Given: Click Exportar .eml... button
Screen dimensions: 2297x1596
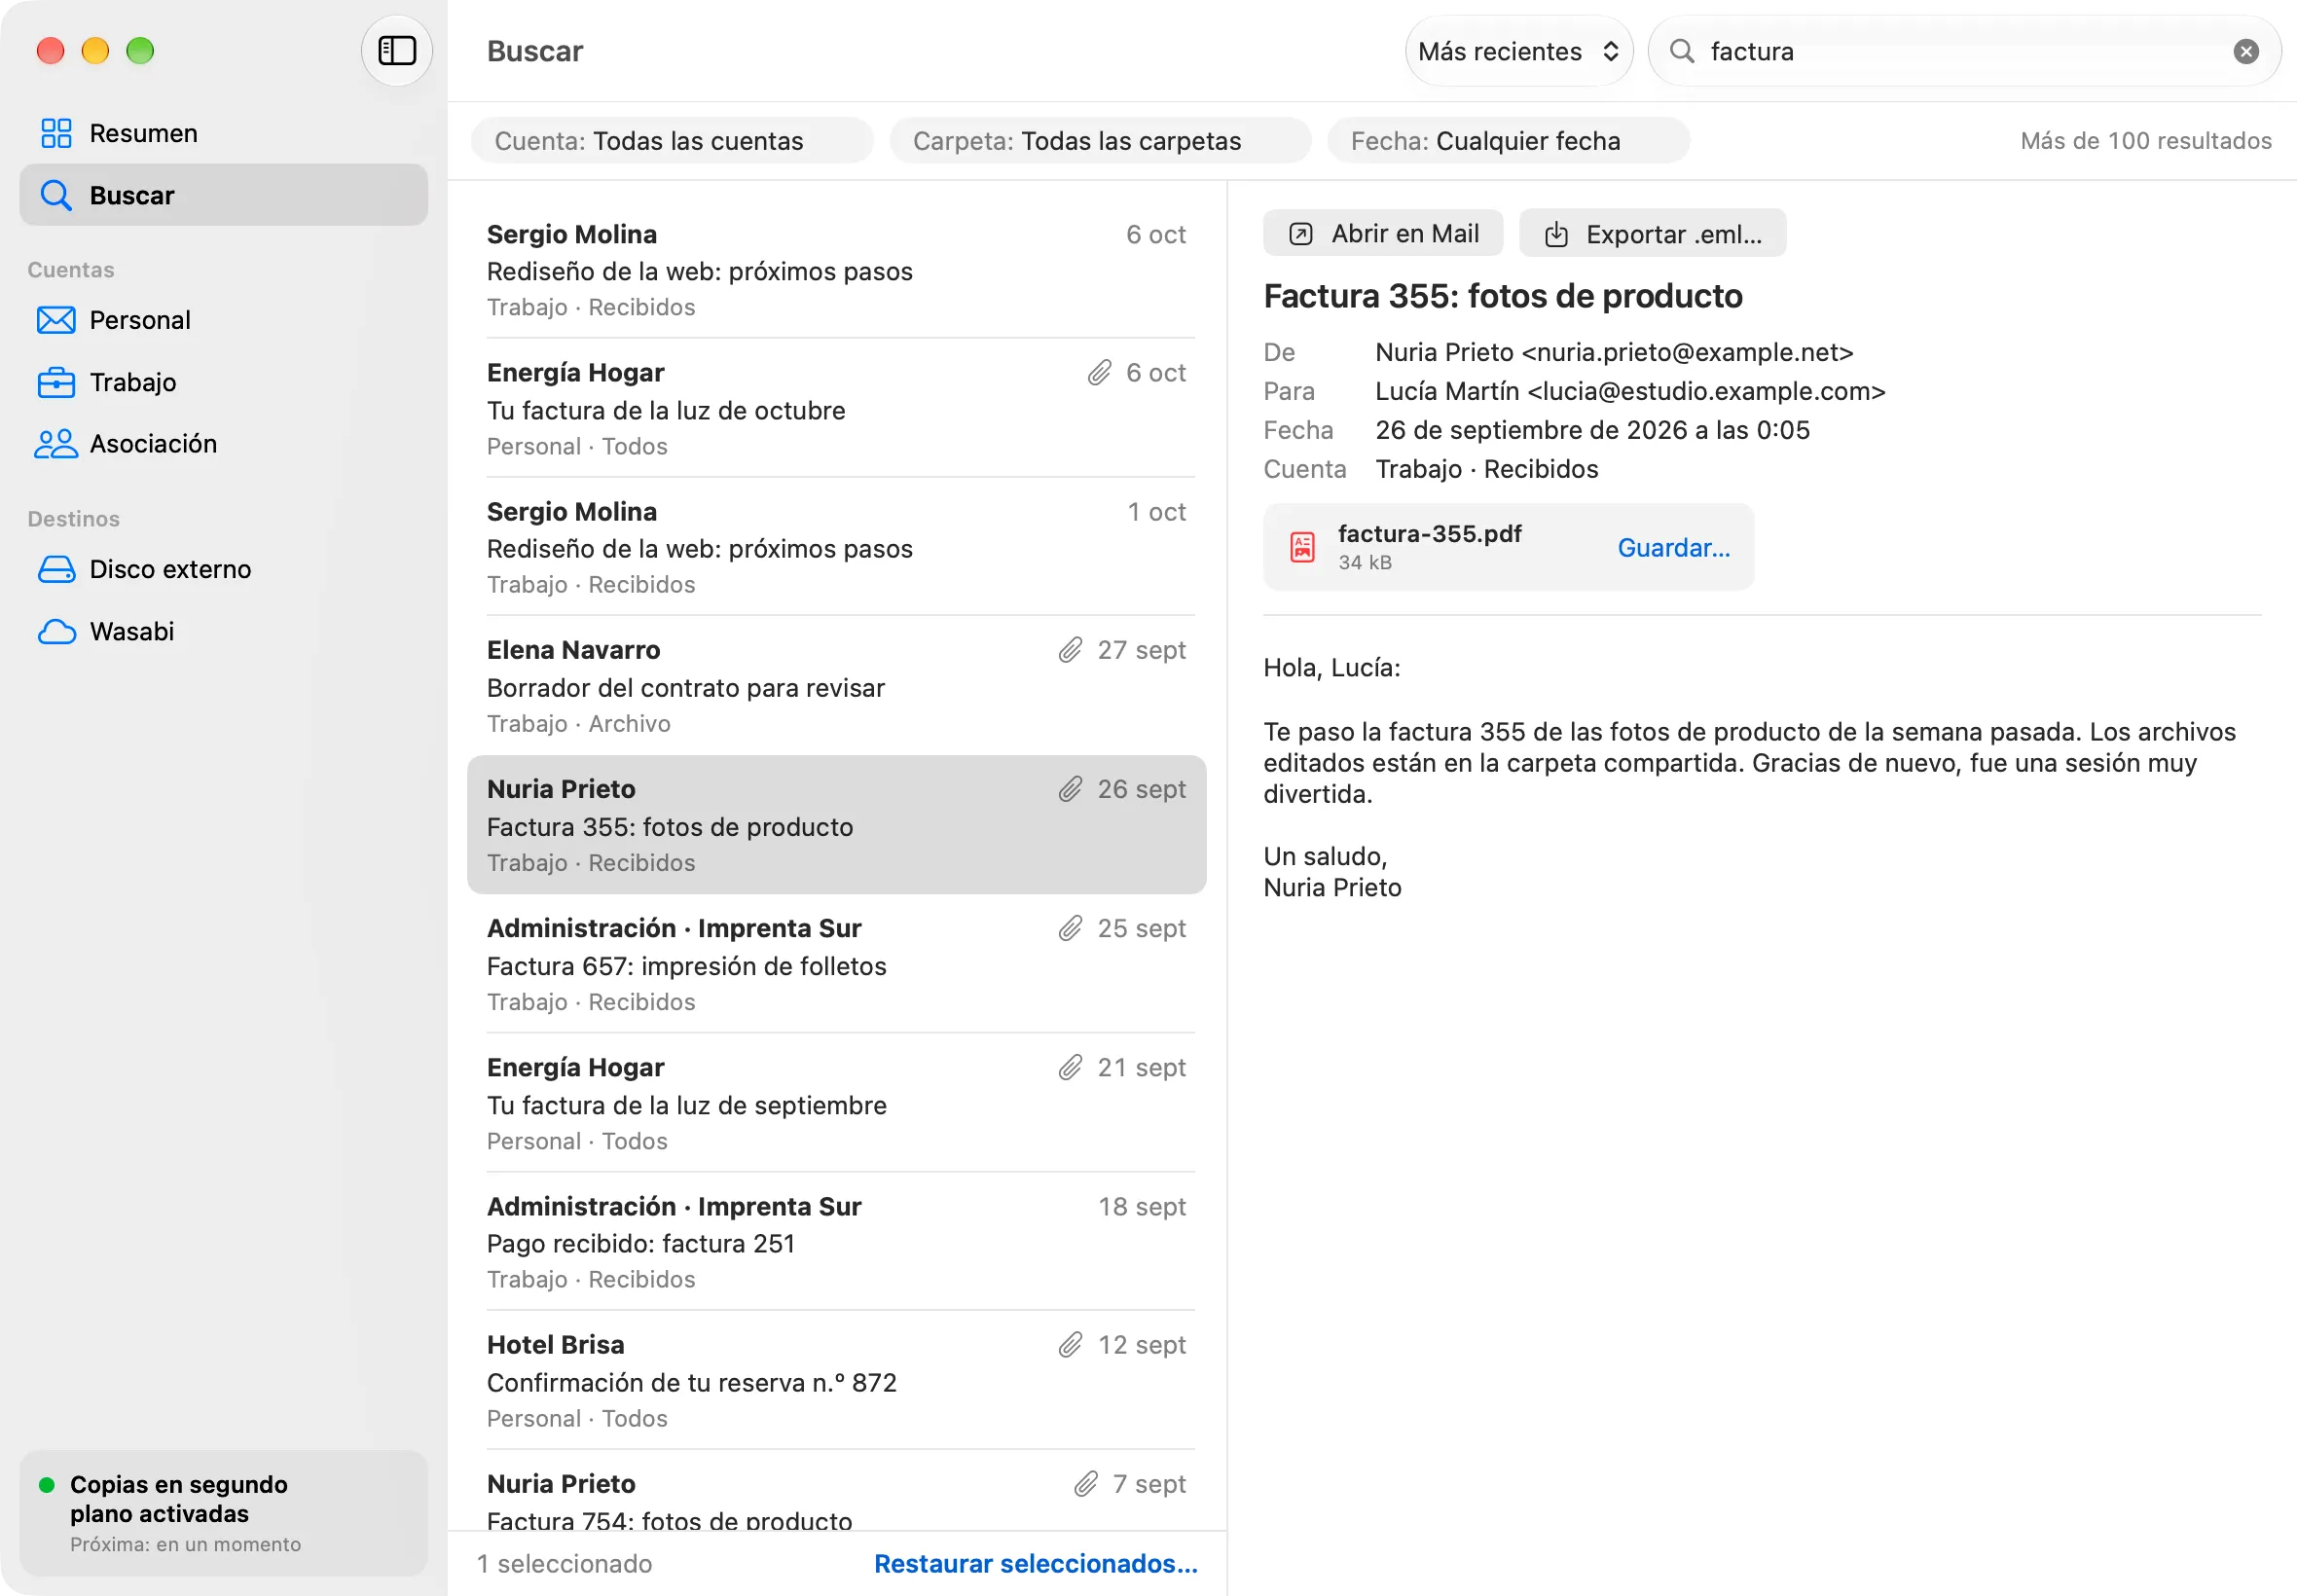Looking at the screenshot, I should [x=1652, y=233].
